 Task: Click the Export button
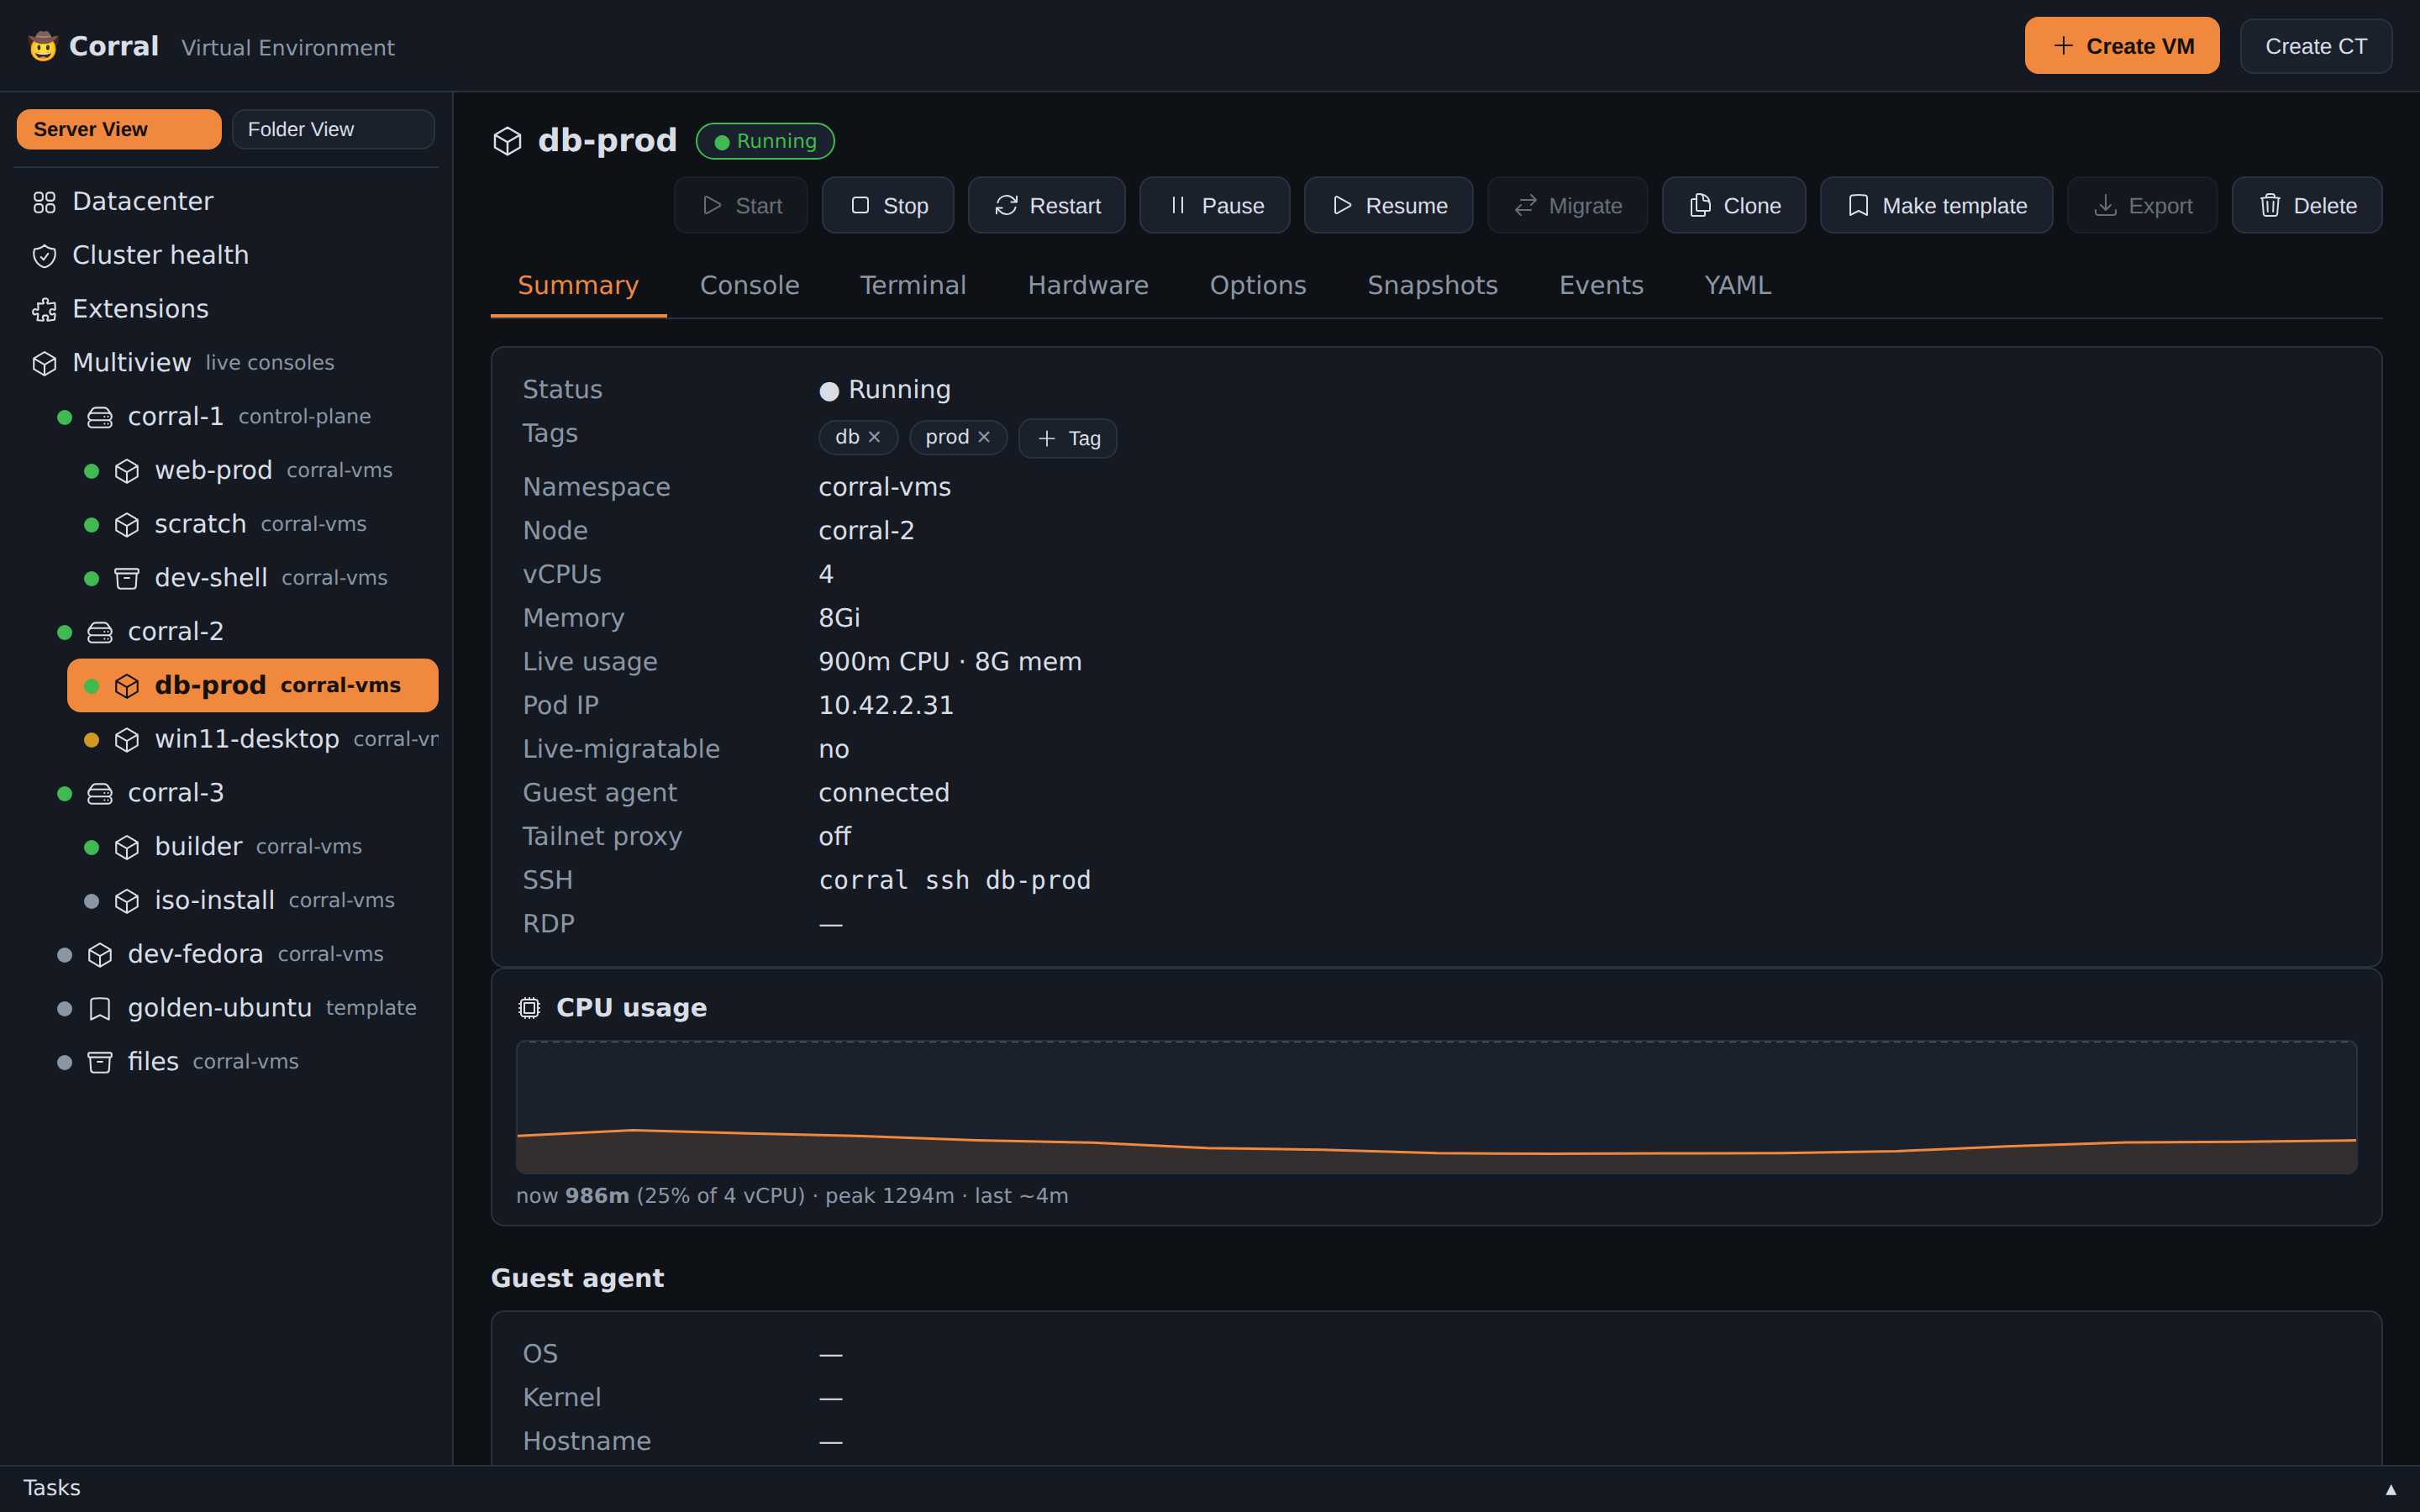click(x=2142, y=205)
